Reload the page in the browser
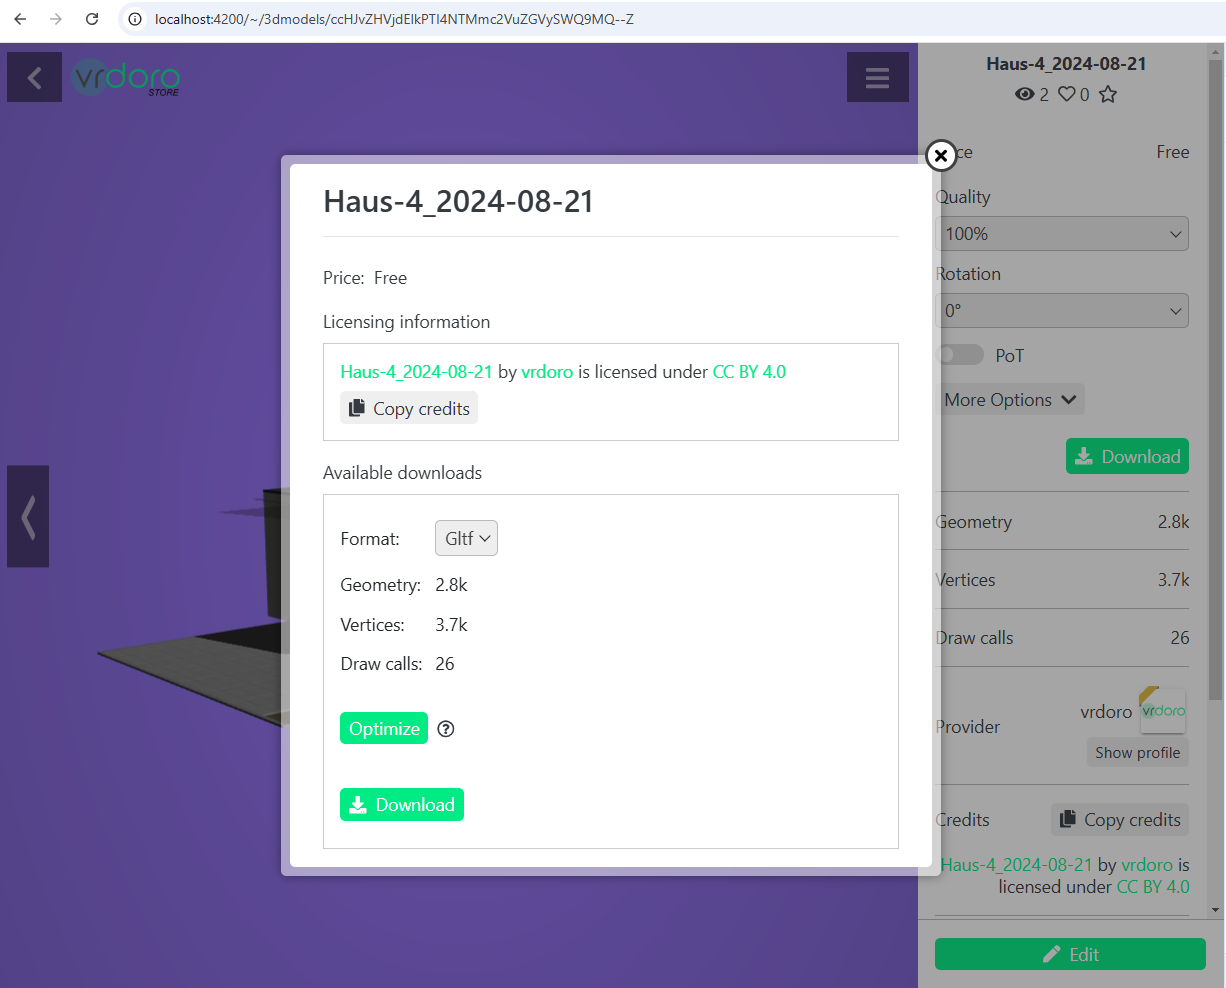This screenshot has height=988, width=1226. point(92,19)
